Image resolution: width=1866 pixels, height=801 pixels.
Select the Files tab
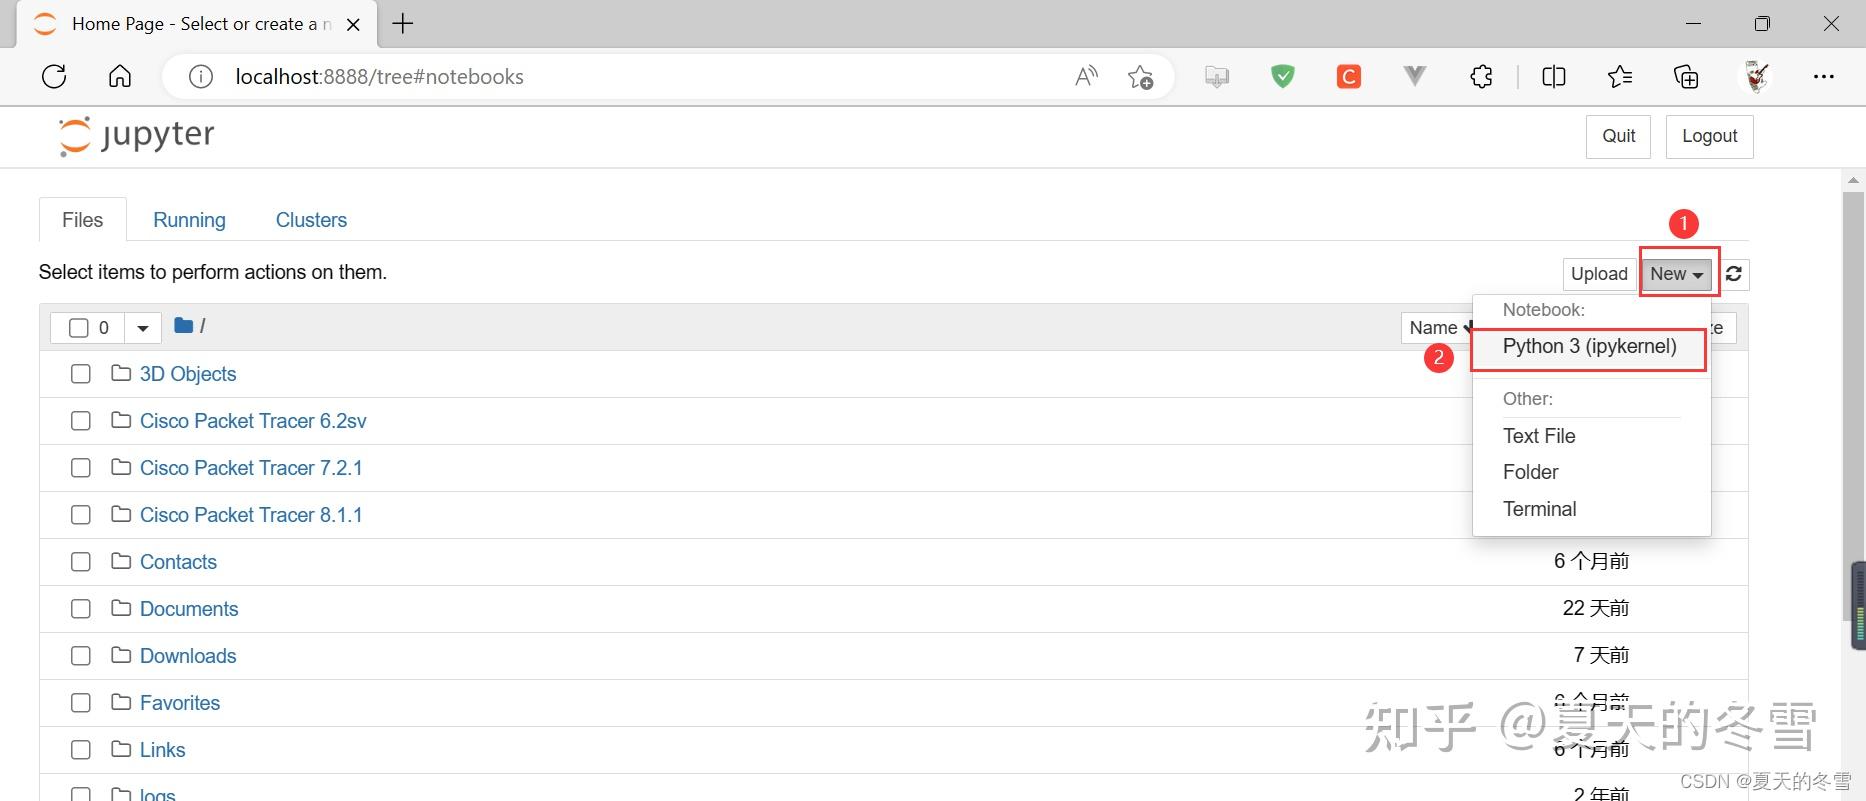click(x=82, y=220)
